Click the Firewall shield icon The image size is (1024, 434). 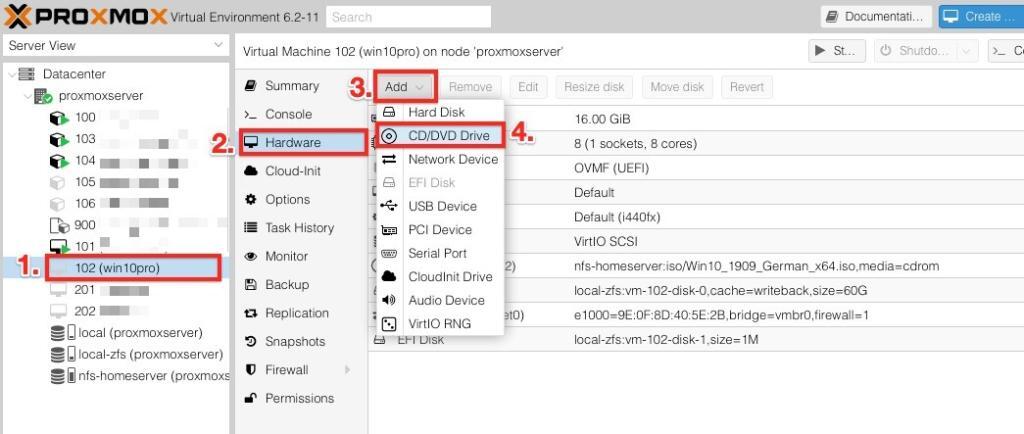tap(250, 370)
